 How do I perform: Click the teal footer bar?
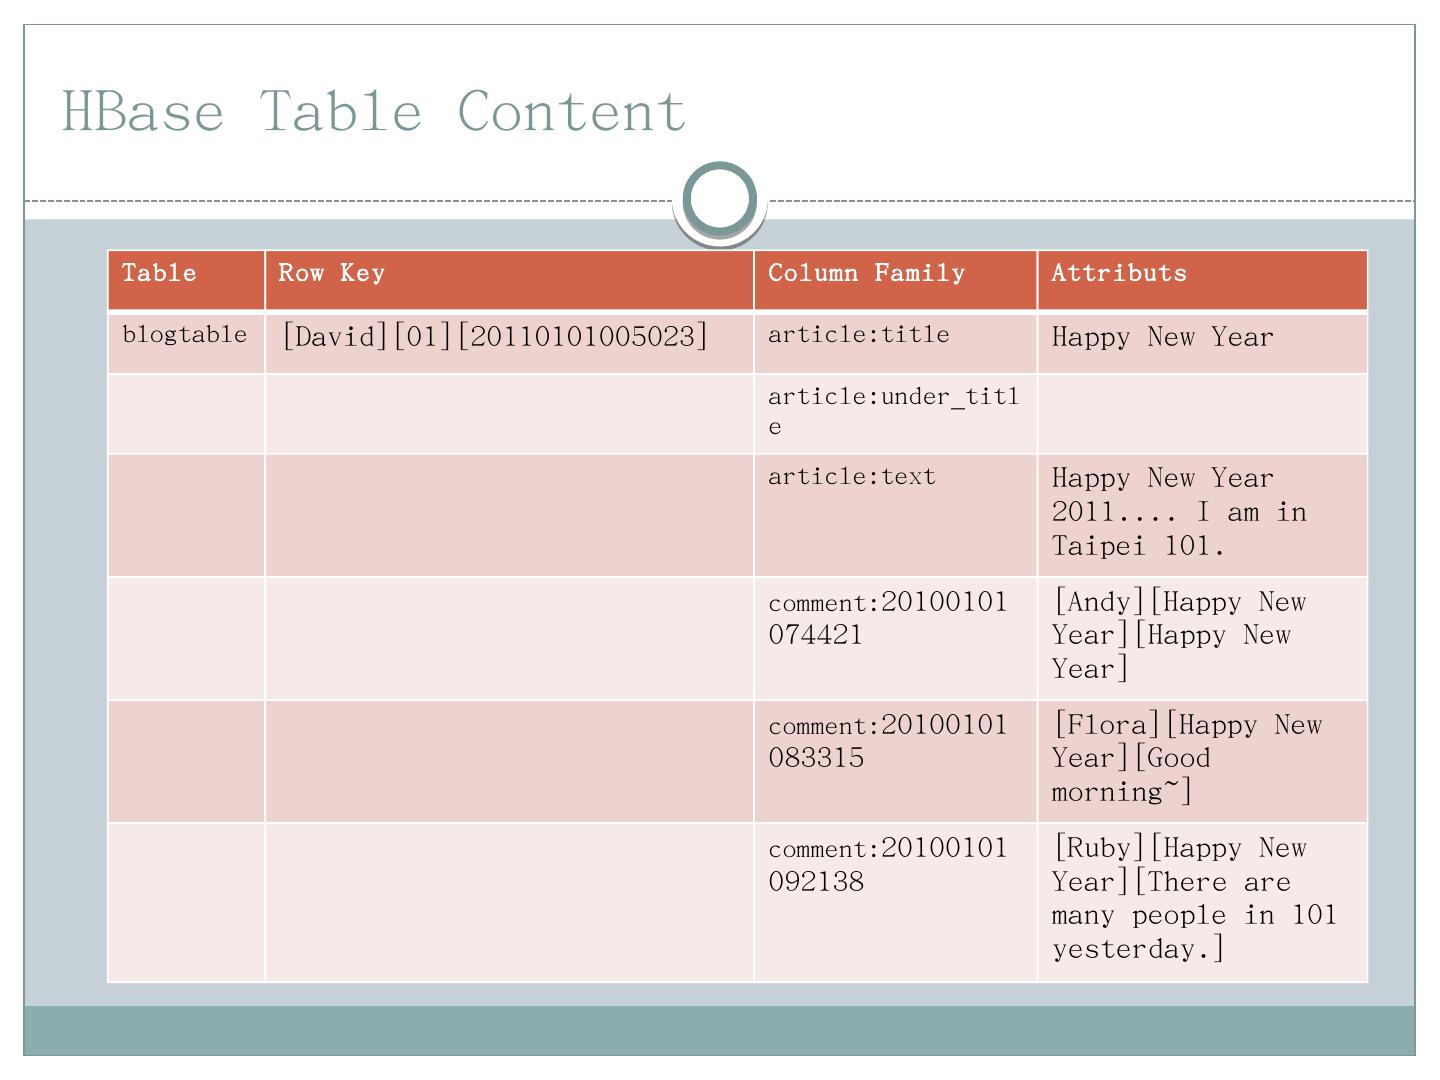(x=720, y=1030)
